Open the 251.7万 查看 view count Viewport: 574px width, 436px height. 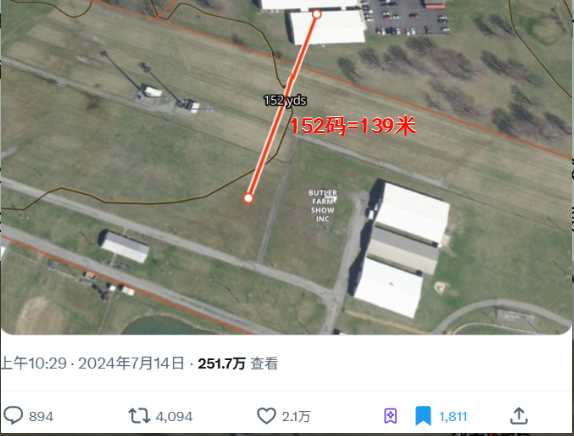pos(238,364)
